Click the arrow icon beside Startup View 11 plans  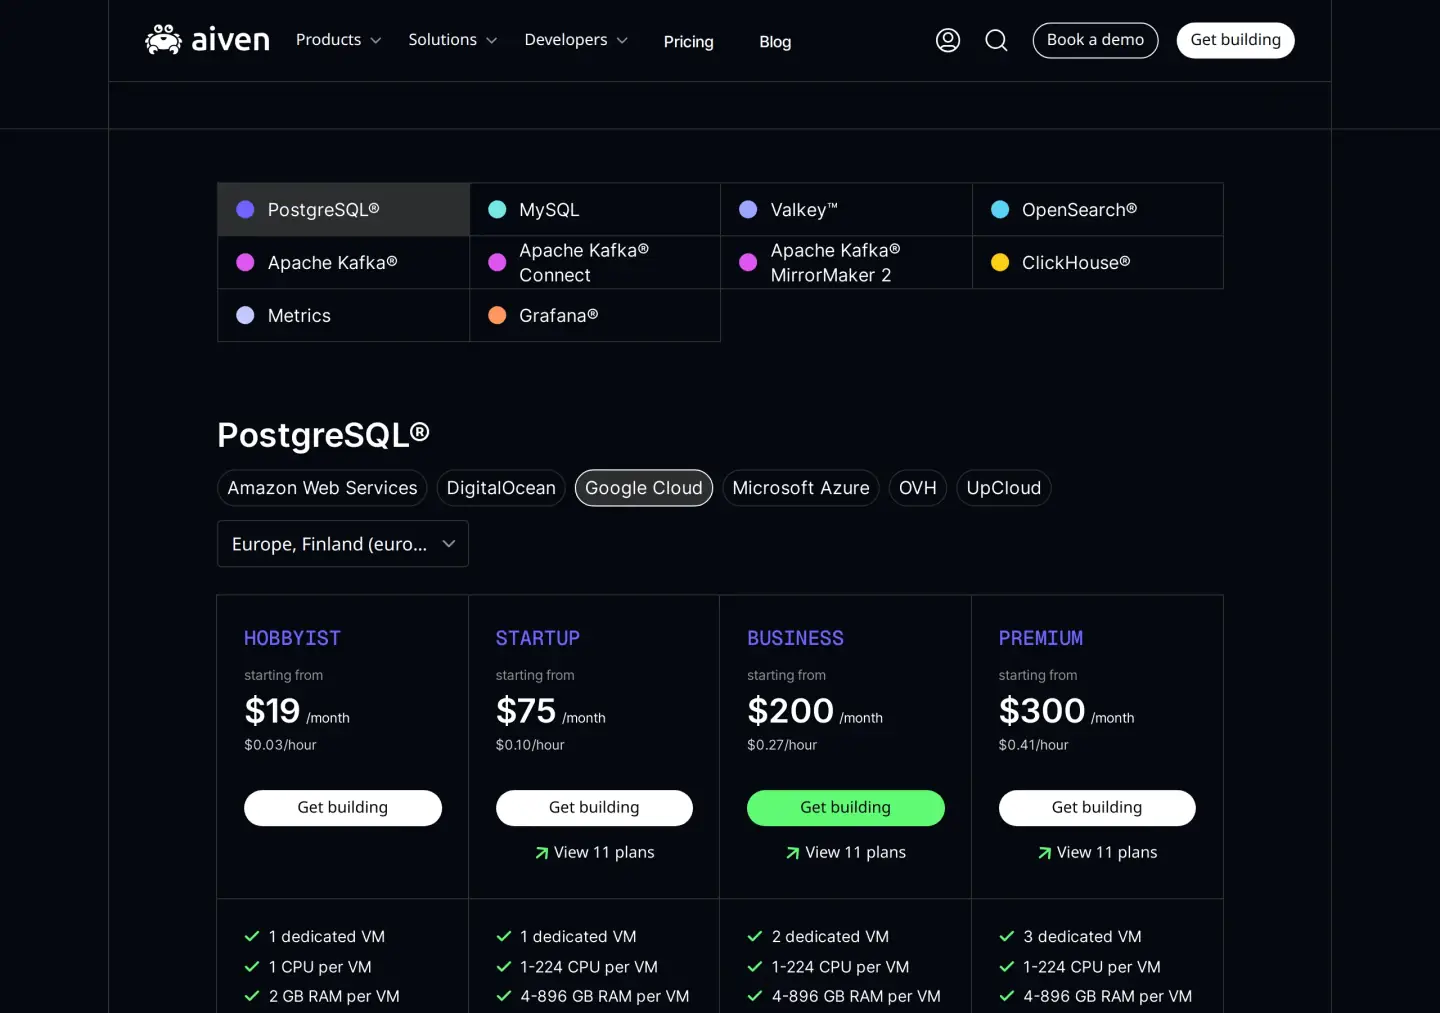[x=541, y=853]
